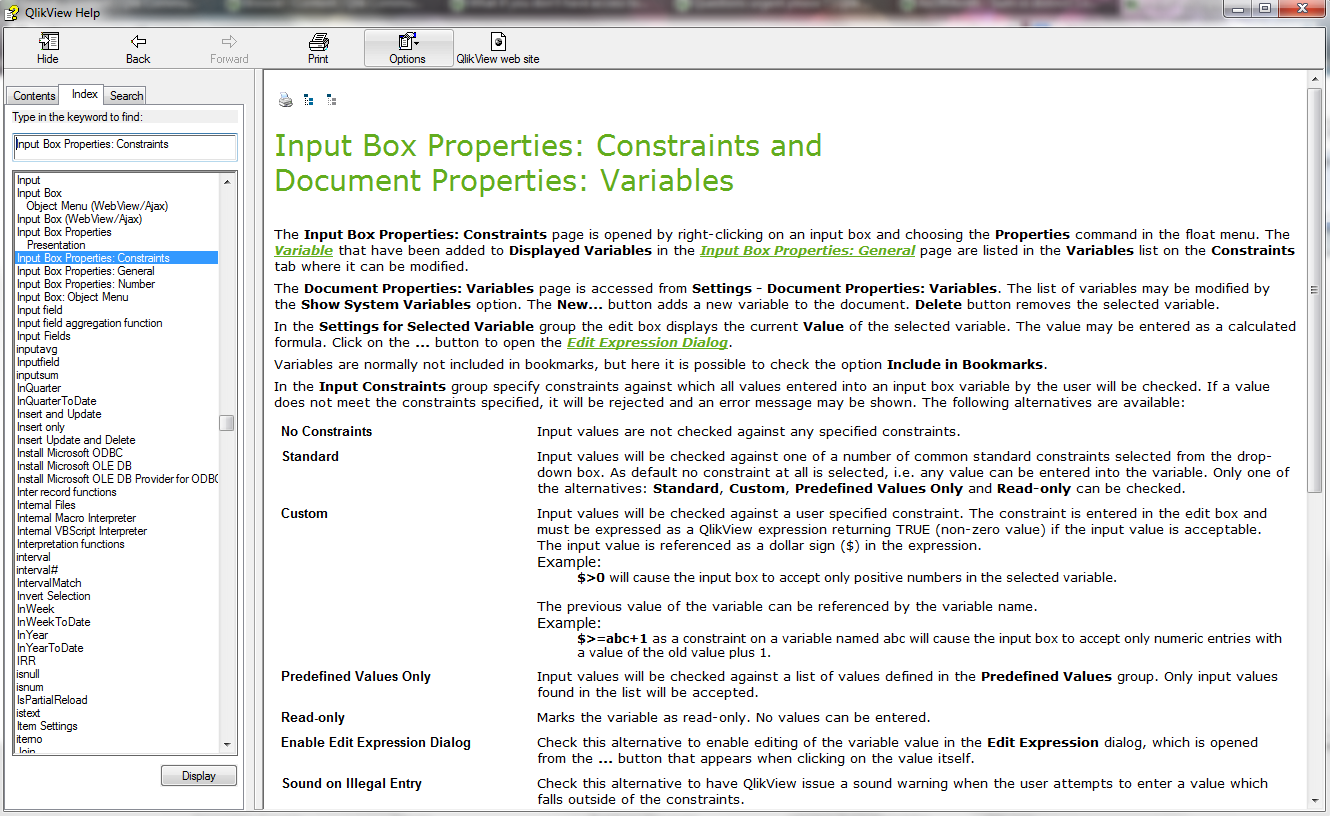Image resolution: width=1330 pixels, height=816 pixels.
Task: Select "IntervalMatch" in the index list
Action: (x=49, y=583)
